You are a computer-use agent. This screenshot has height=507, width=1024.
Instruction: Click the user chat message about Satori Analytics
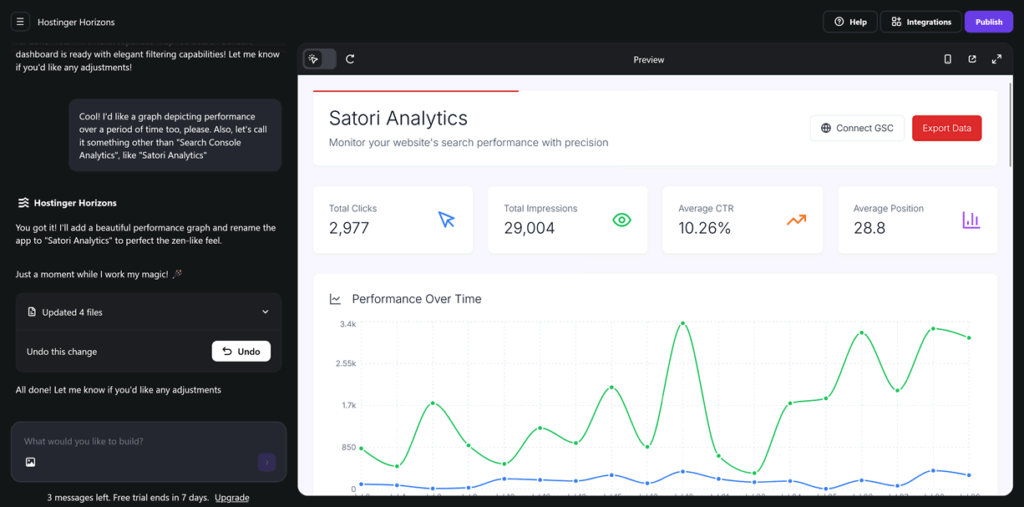click(175, 135)
